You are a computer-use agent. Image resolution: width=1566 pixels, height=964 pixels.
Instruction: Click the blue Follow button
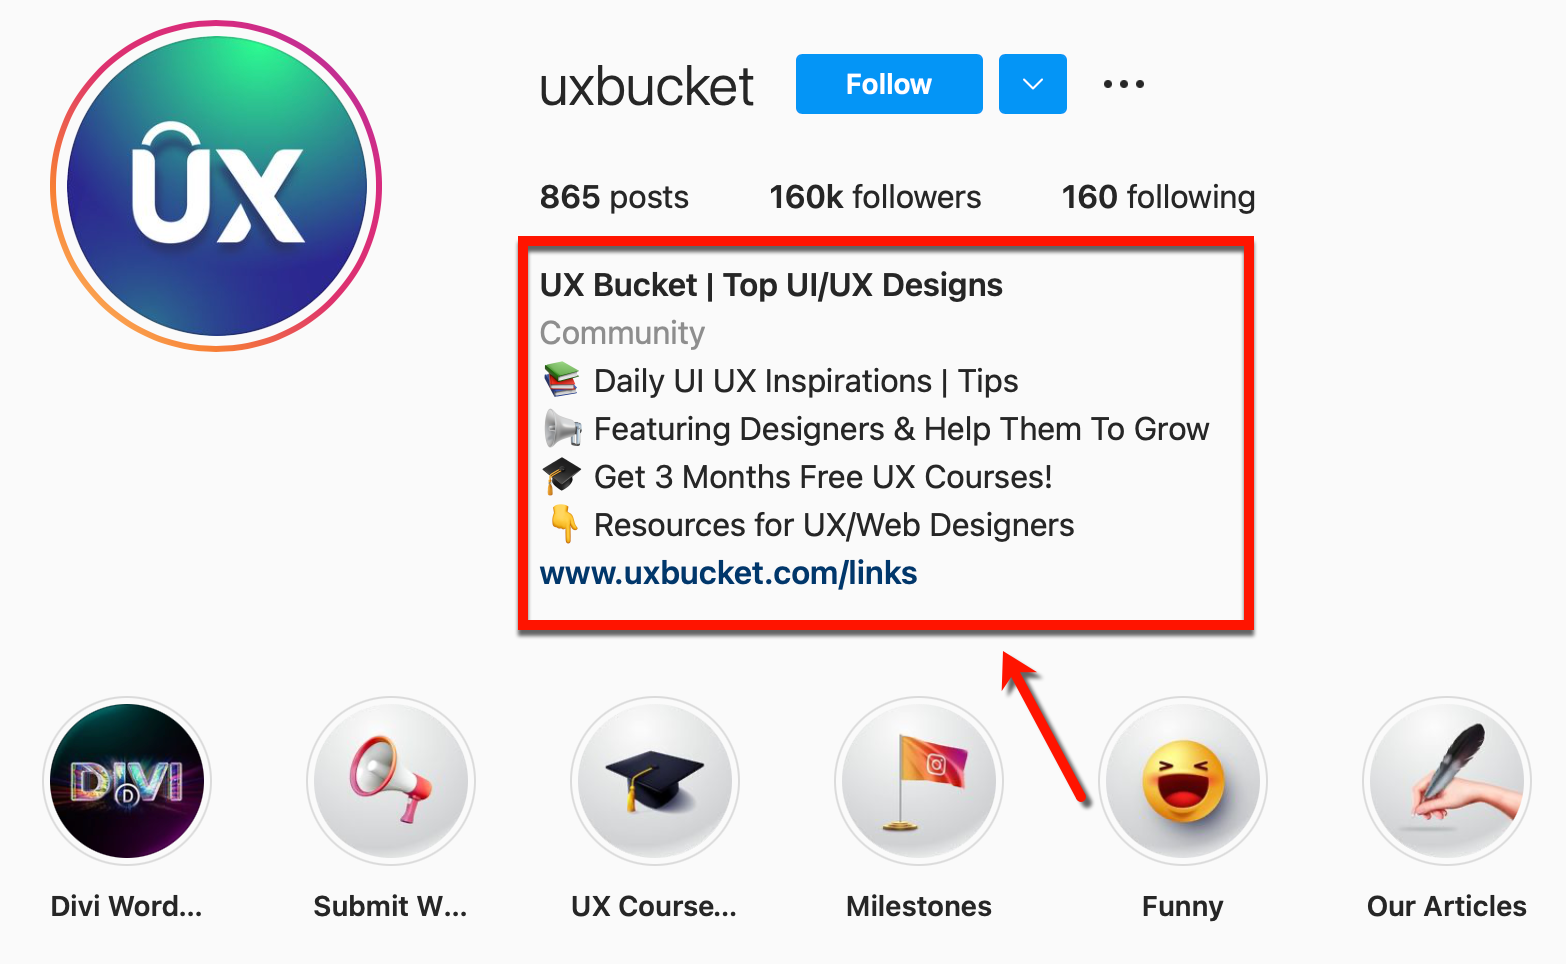coord(889,84)
